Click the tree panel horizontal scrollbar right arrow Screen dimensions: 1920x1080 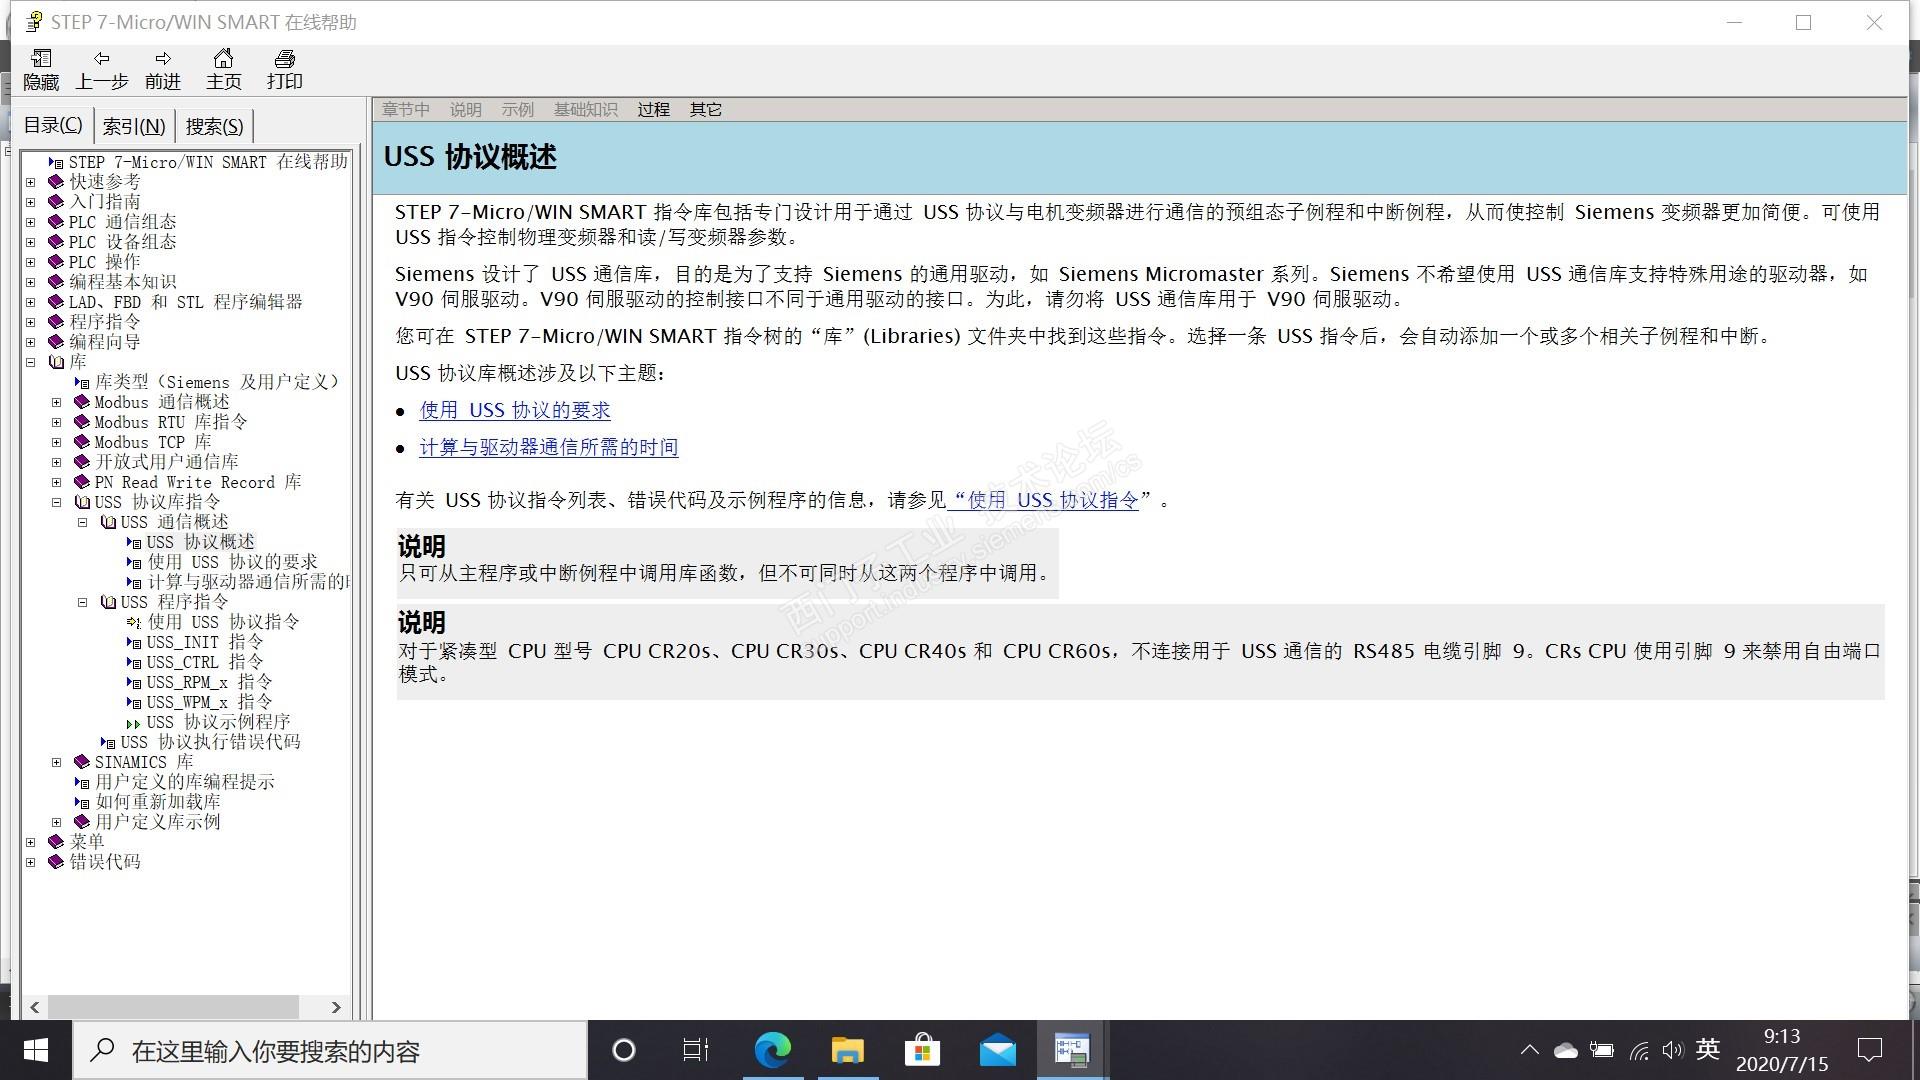pos(336,1007)
